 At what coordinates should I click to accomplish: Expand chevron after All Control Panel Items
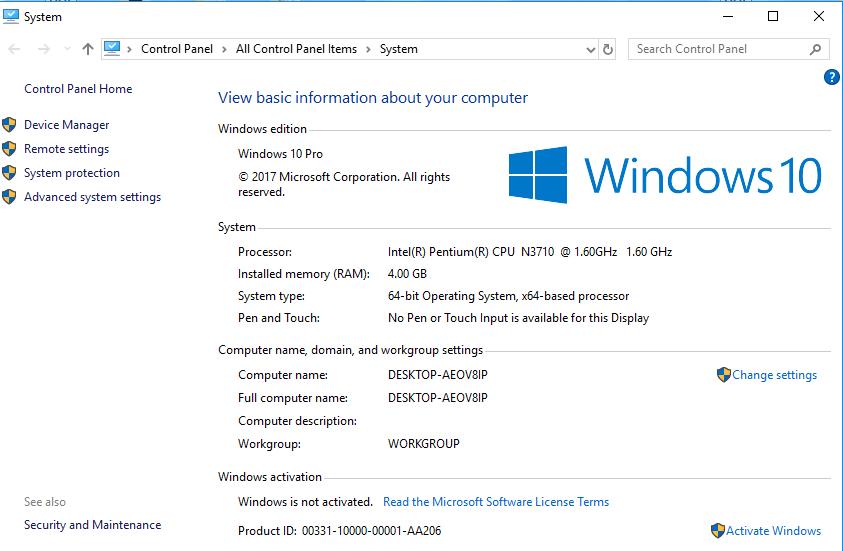368,49
